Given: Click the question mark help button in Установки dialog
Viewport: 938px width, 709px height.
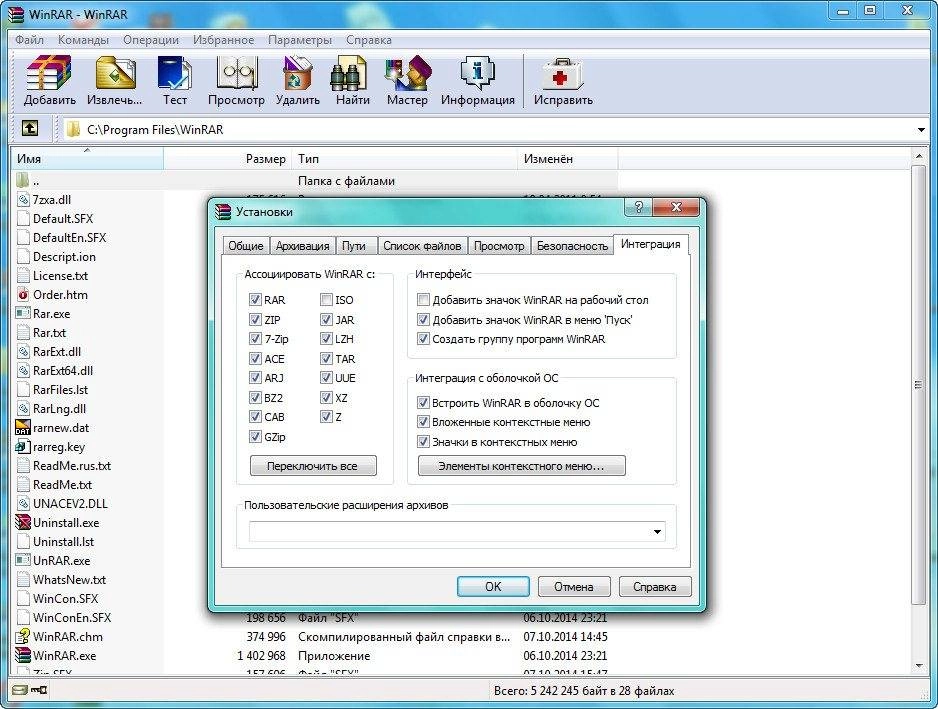Looking at the screenshot, I should (638, 207).
